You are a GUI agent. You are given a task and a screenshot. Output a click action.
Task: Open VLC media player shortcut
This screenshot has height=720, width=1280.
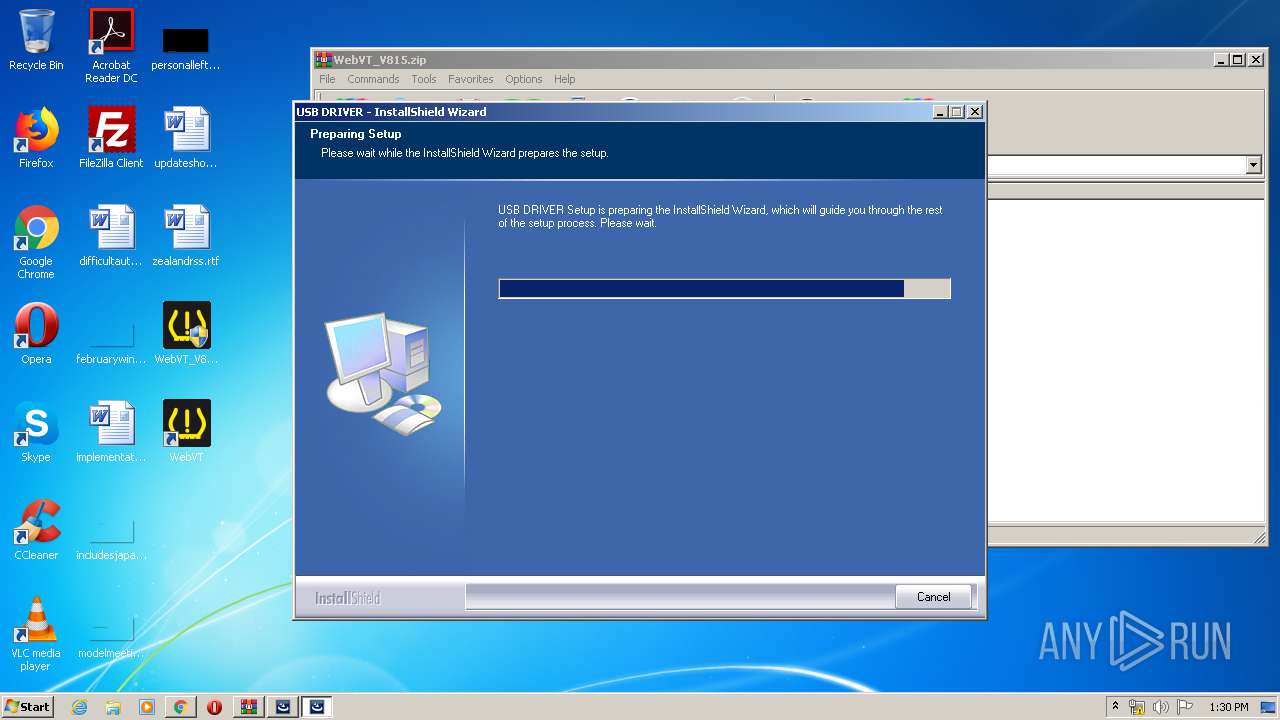point(36,634)
